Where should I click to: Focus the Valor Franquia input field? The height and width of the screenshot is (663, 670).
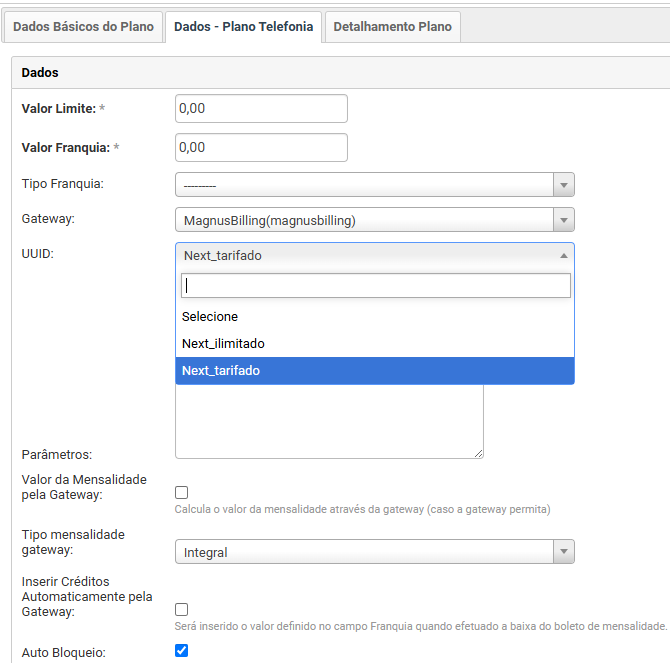[x=261, y=147]
